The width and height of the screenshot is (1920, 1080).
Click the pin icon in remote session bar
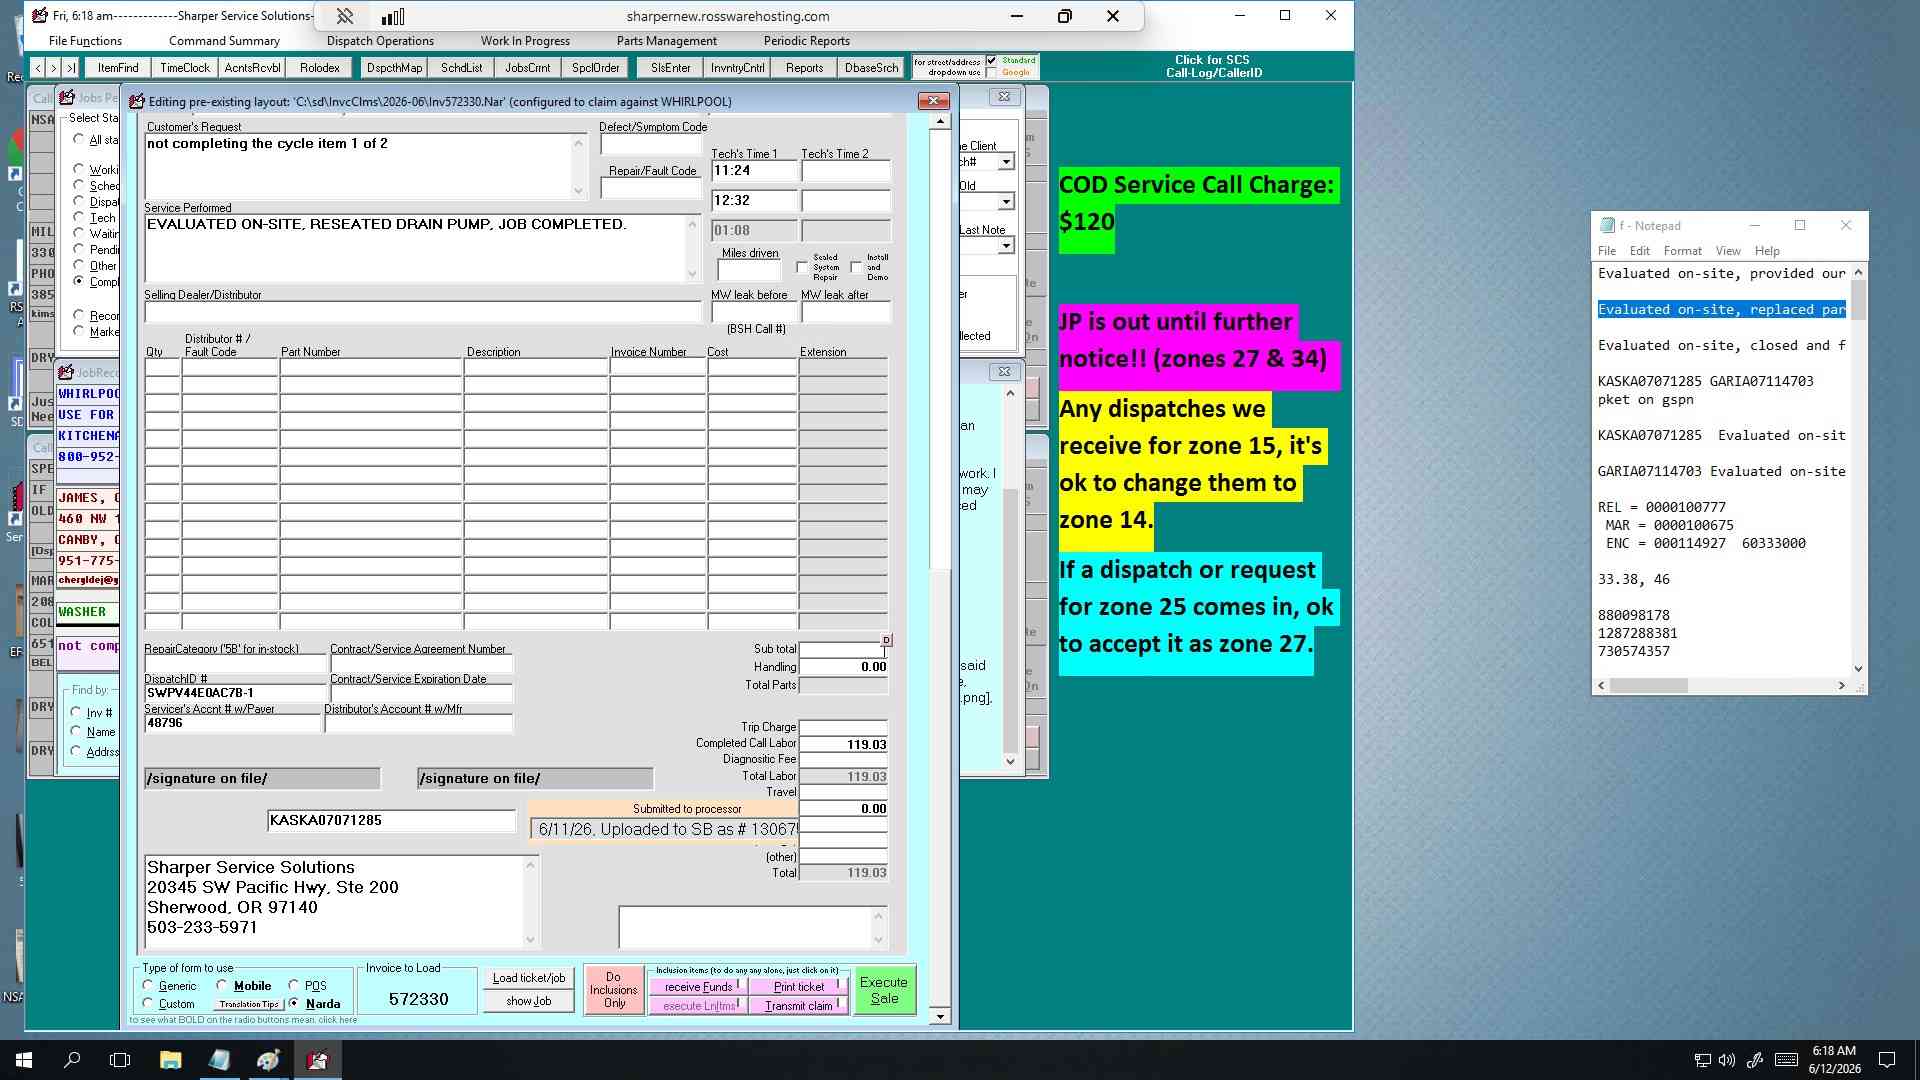tap(345, 16)
